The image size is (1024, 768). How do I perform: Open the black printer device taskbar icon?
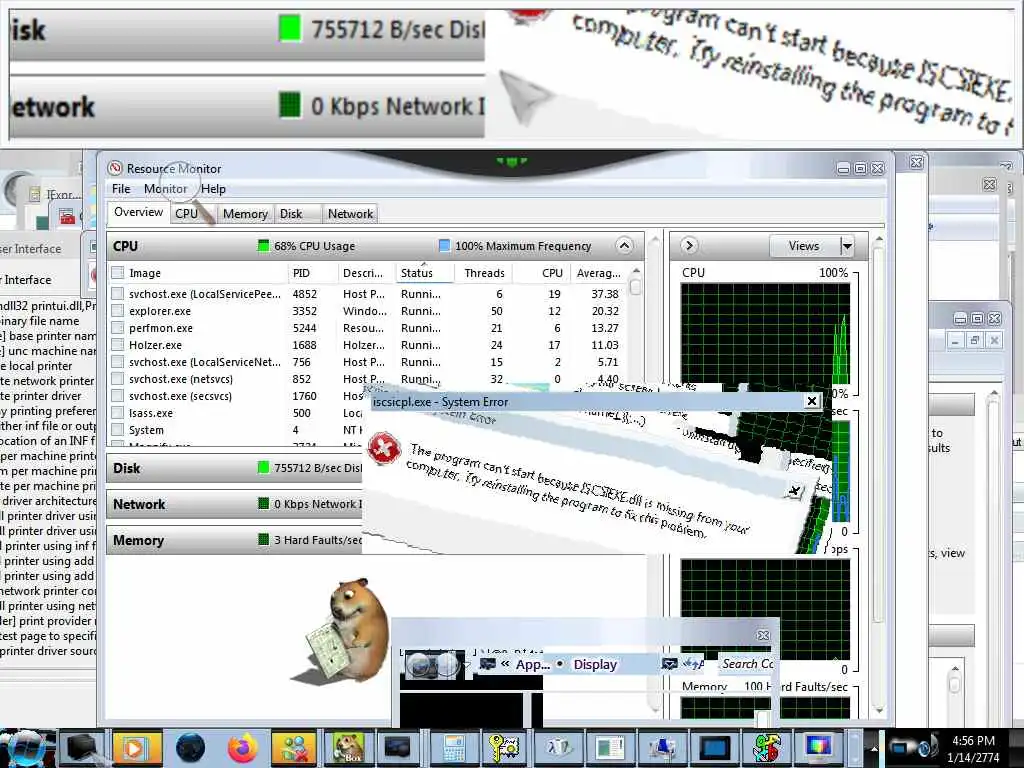click(x=82, y=748)
